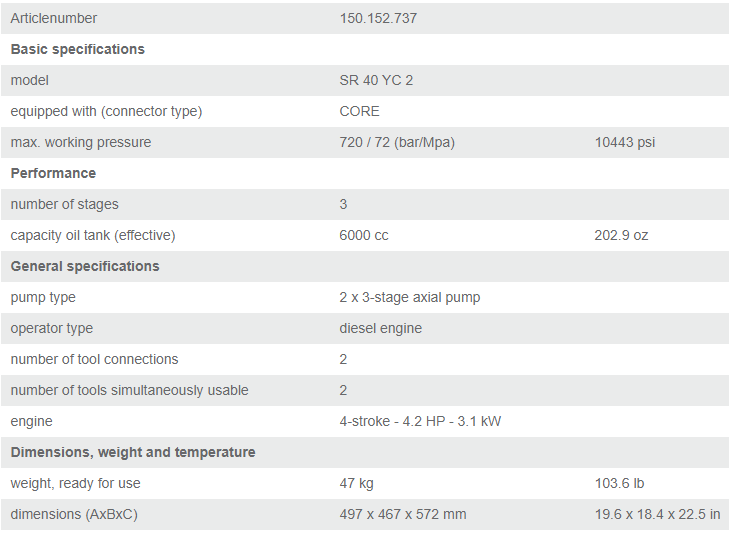Viewport: 729px width, 533px height.
Task: Click the 720 / 72 (bar/Mpa) pressure value
Action: click(397, 142)
